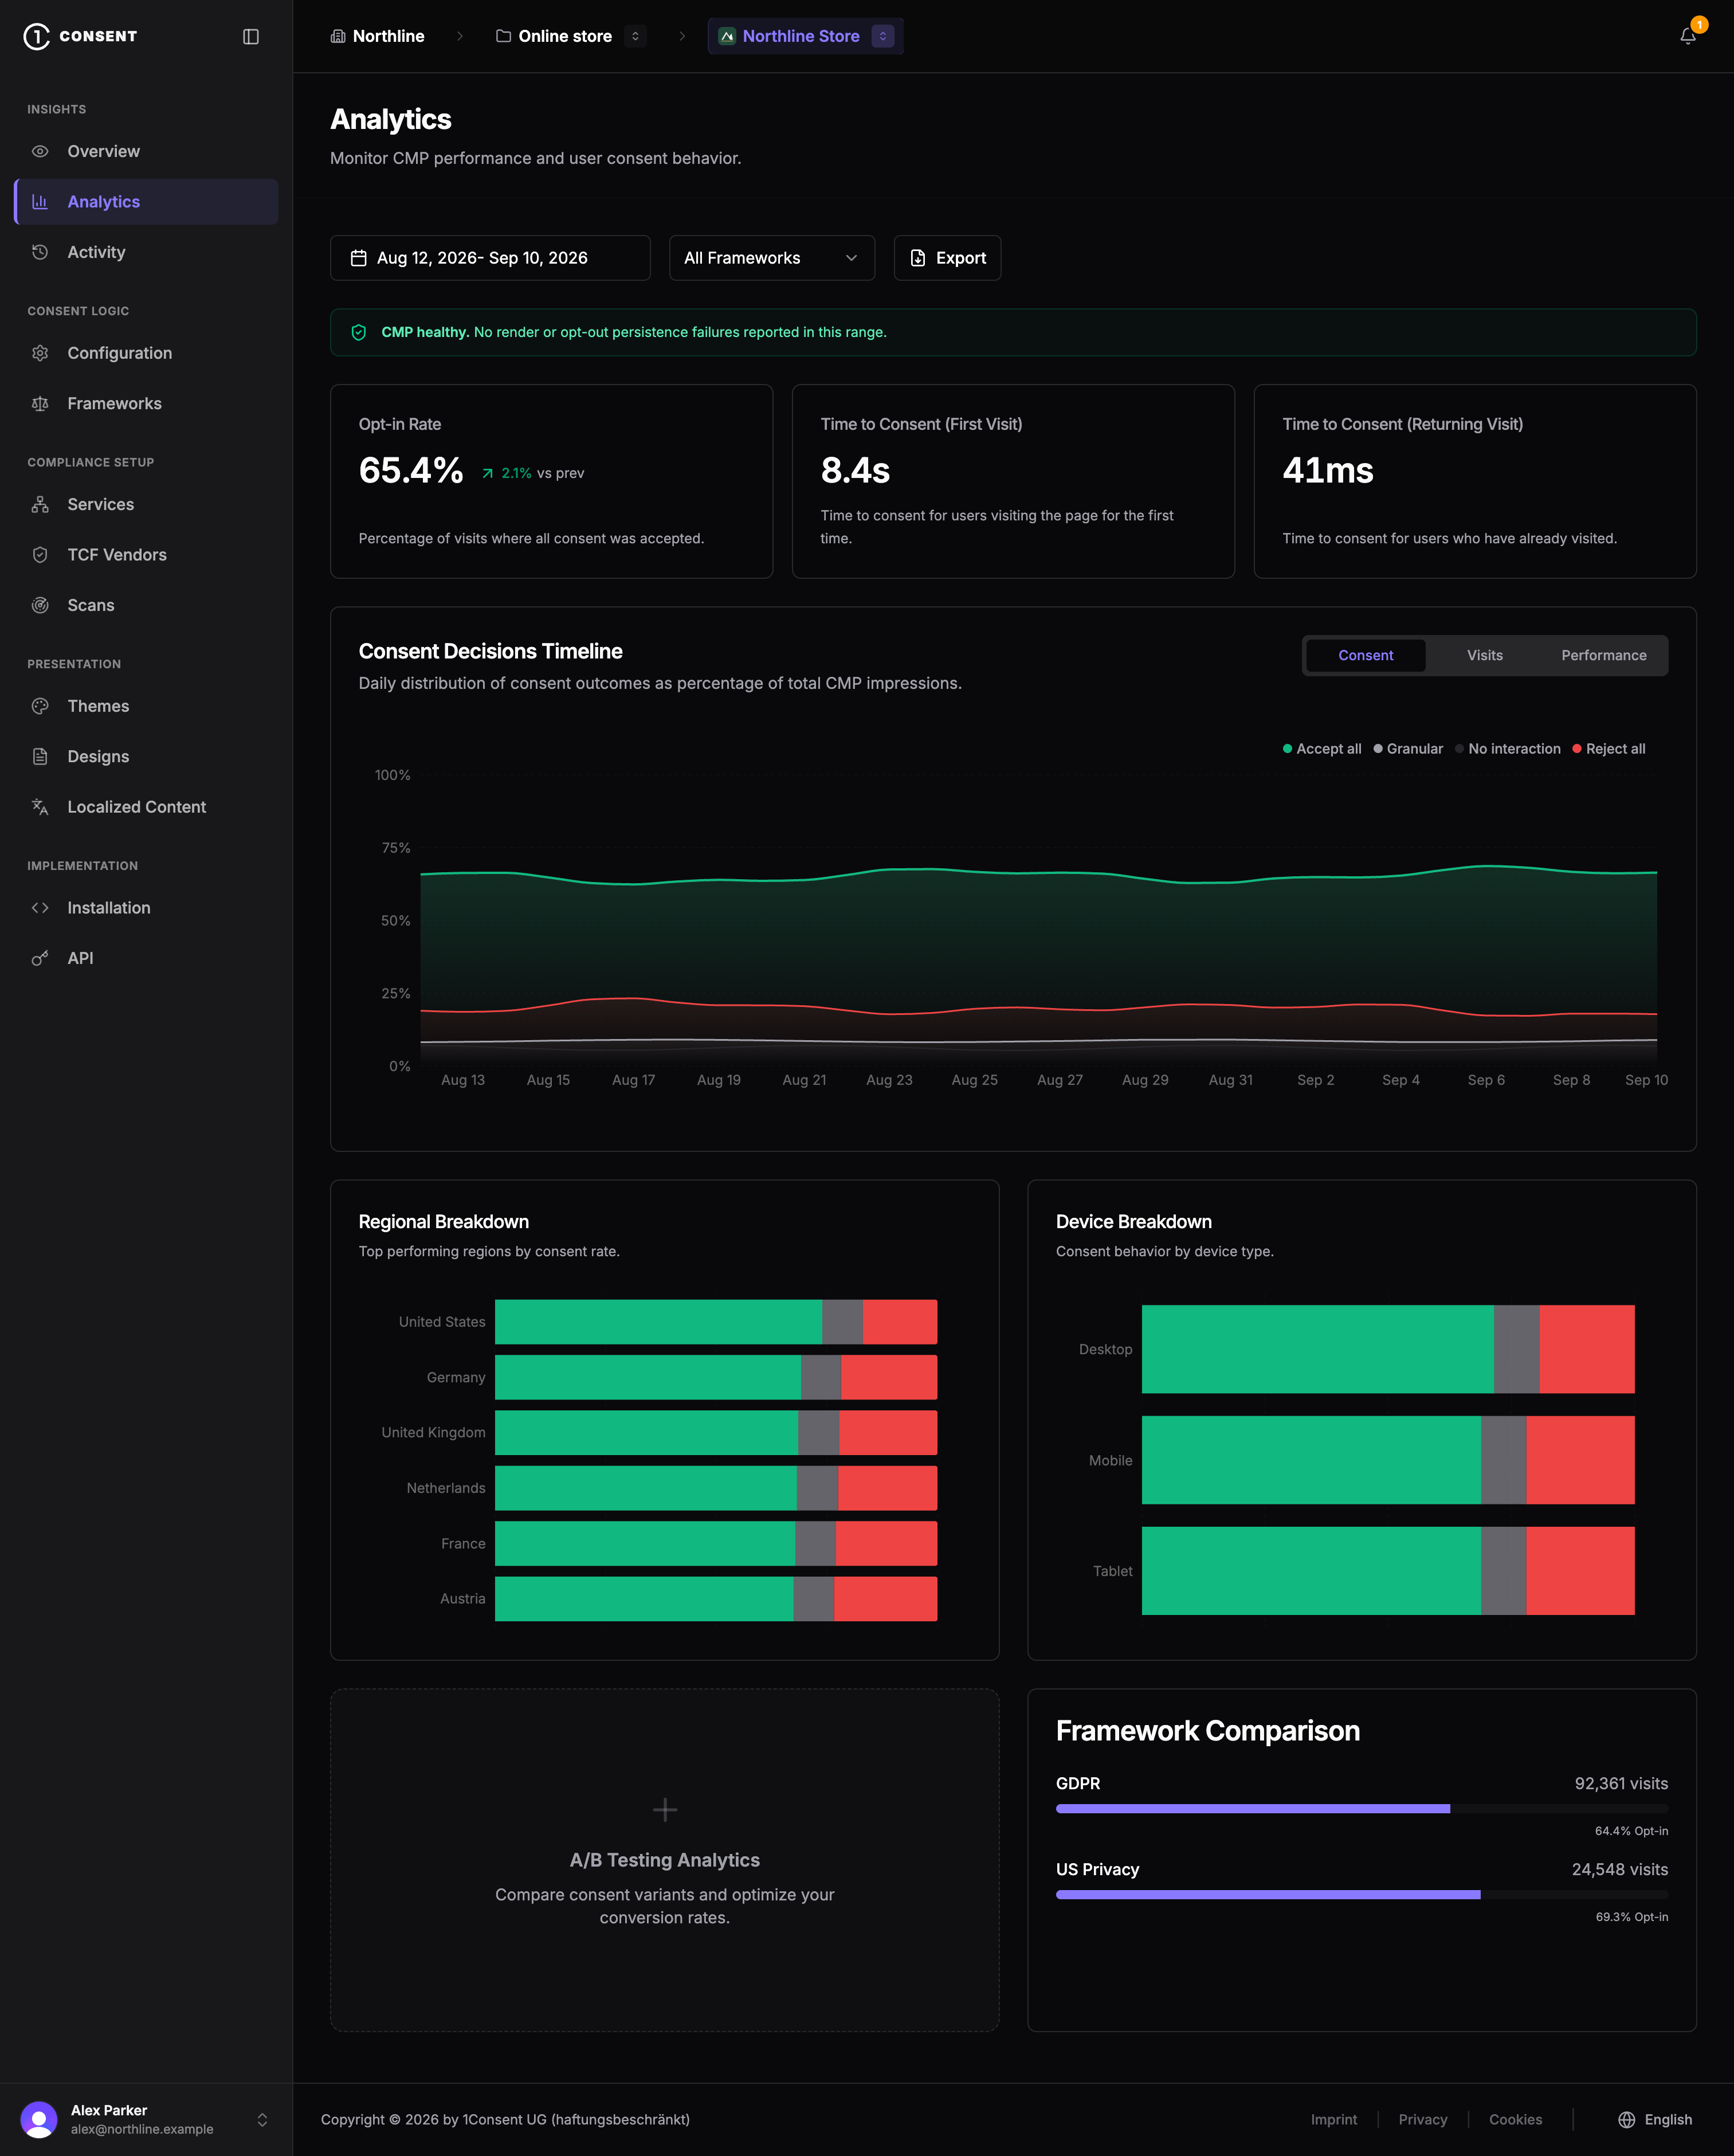The image size is (1734, 2156).
Task: Open Frameworks in the sidebar
Action: [x=146, y=403]
